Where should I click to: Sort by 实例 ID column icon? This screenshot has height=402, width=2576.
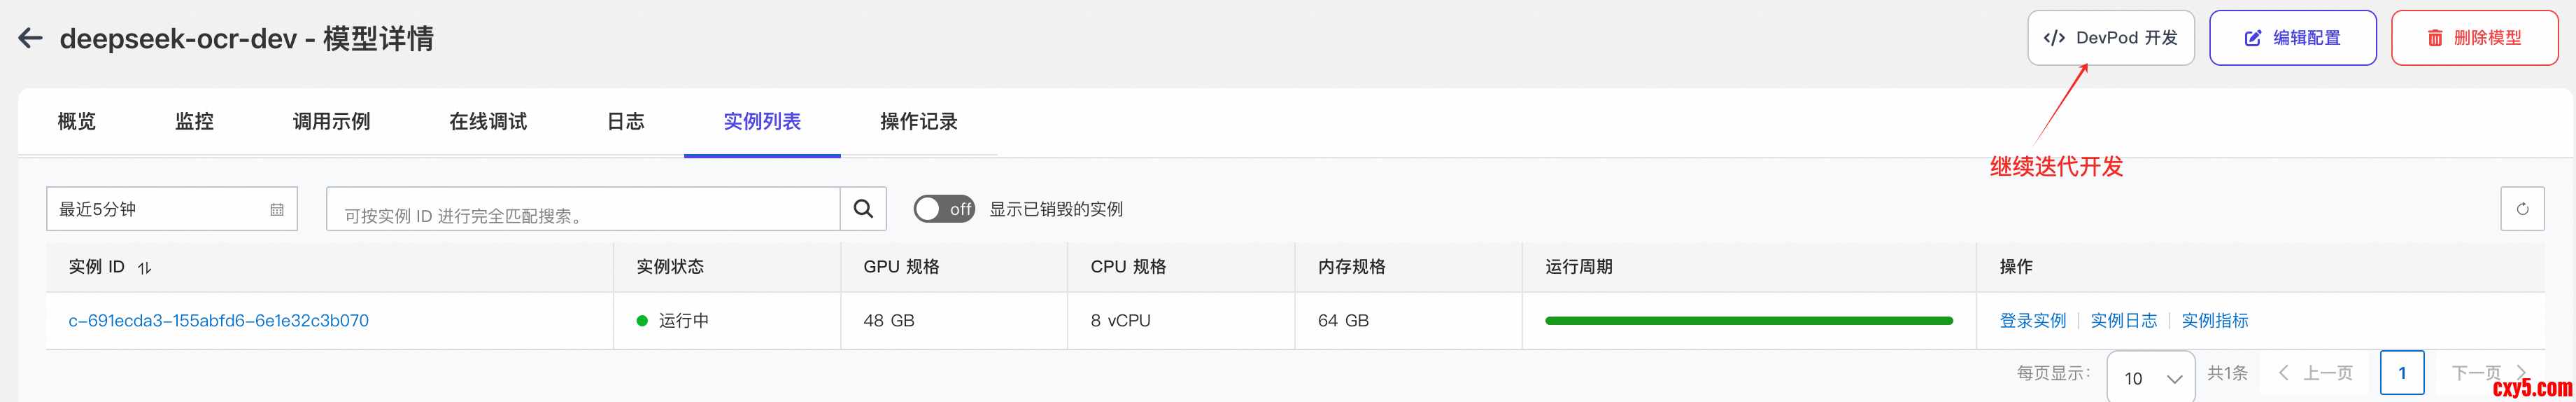pyautogui.click(x=145, y=268)
